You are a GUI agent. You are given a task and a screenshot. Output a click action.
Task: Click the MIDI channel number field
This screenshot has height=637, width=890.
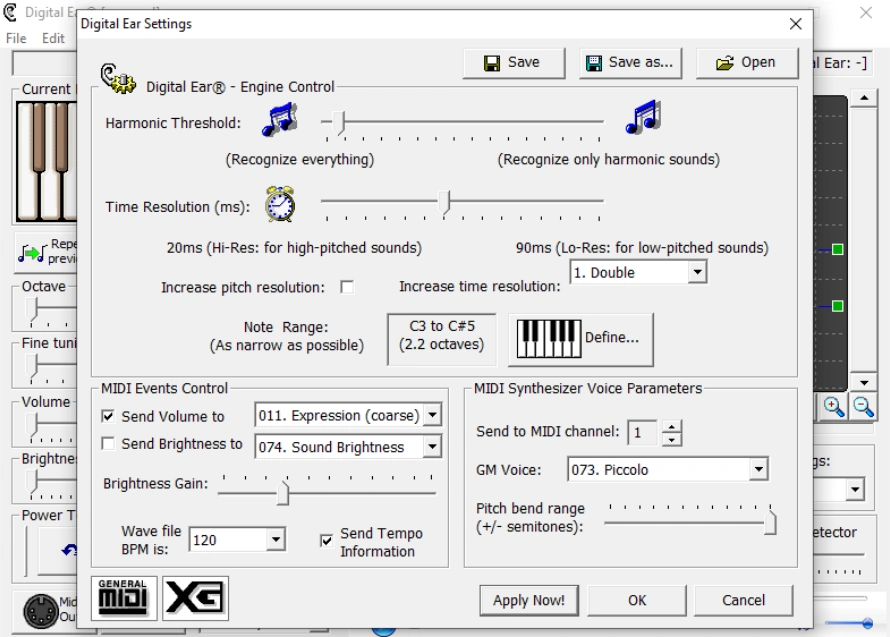pyautogui.click(x=642, y=433)
